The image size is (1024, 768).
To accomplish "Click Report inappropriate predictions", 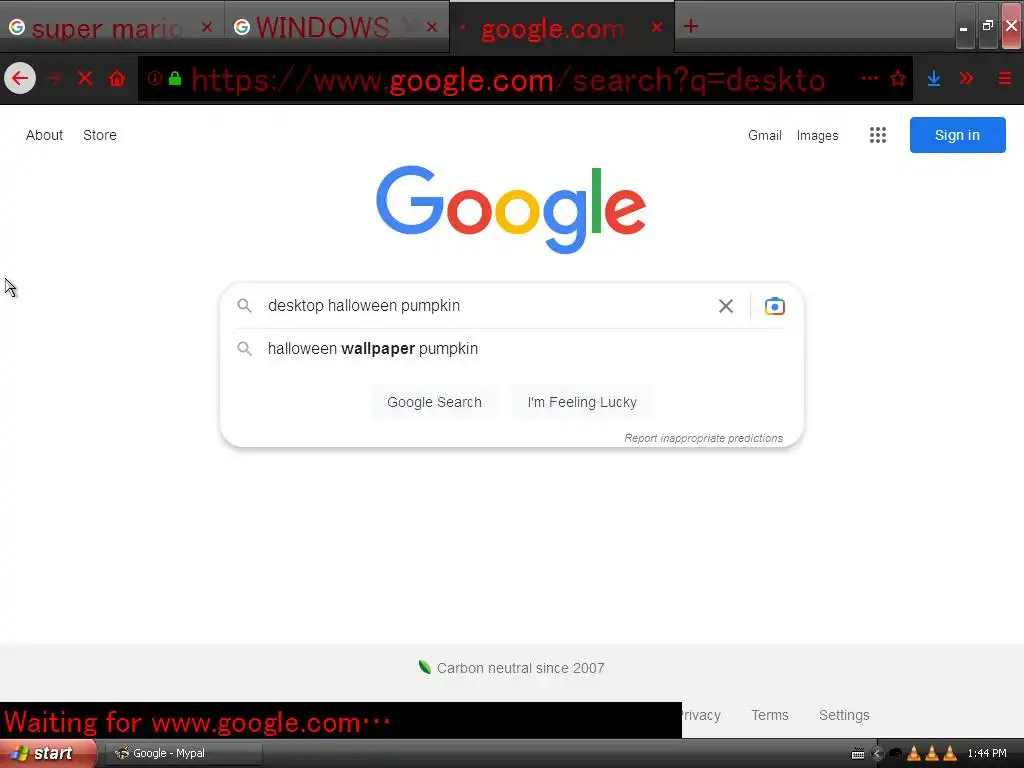I will tap(703, 438).
